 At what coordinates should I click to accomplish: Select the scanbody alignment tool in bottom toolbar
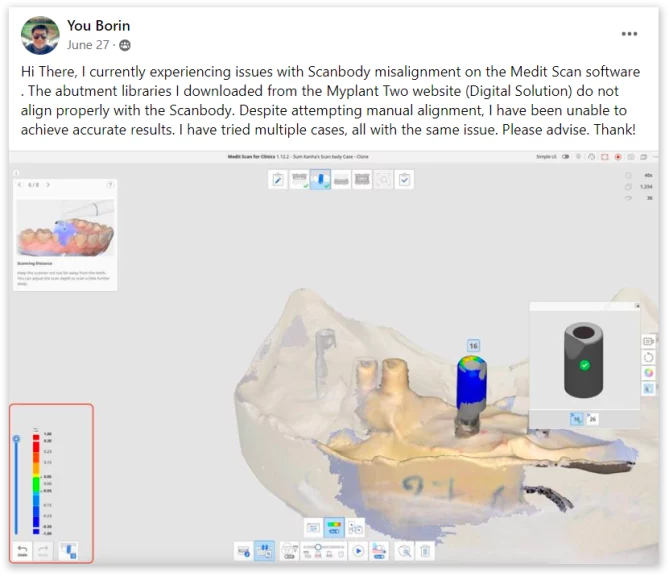[x=265, y=551]
